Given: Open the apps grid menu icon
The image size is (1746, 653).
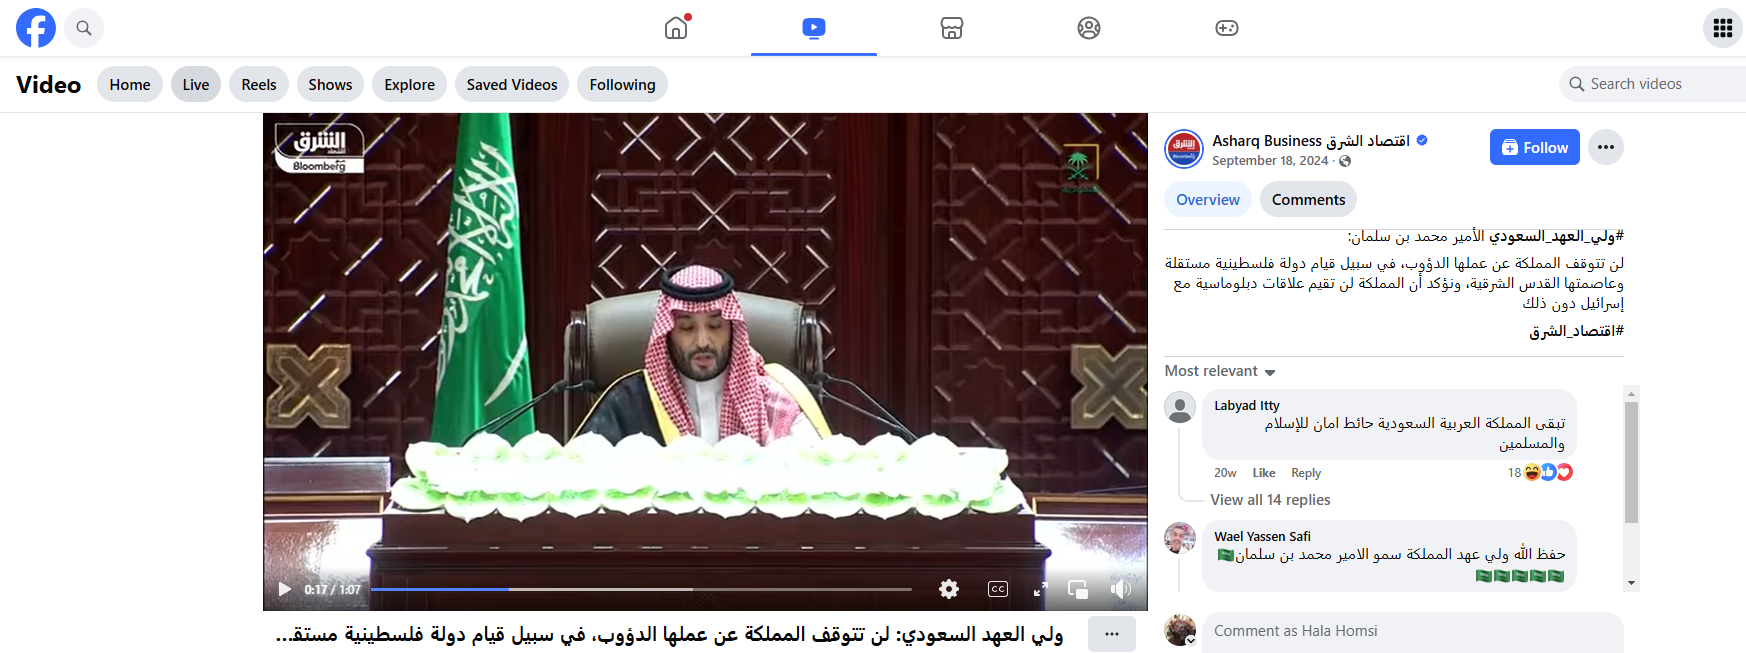Looking at the screenshot, I should 1722,28.
